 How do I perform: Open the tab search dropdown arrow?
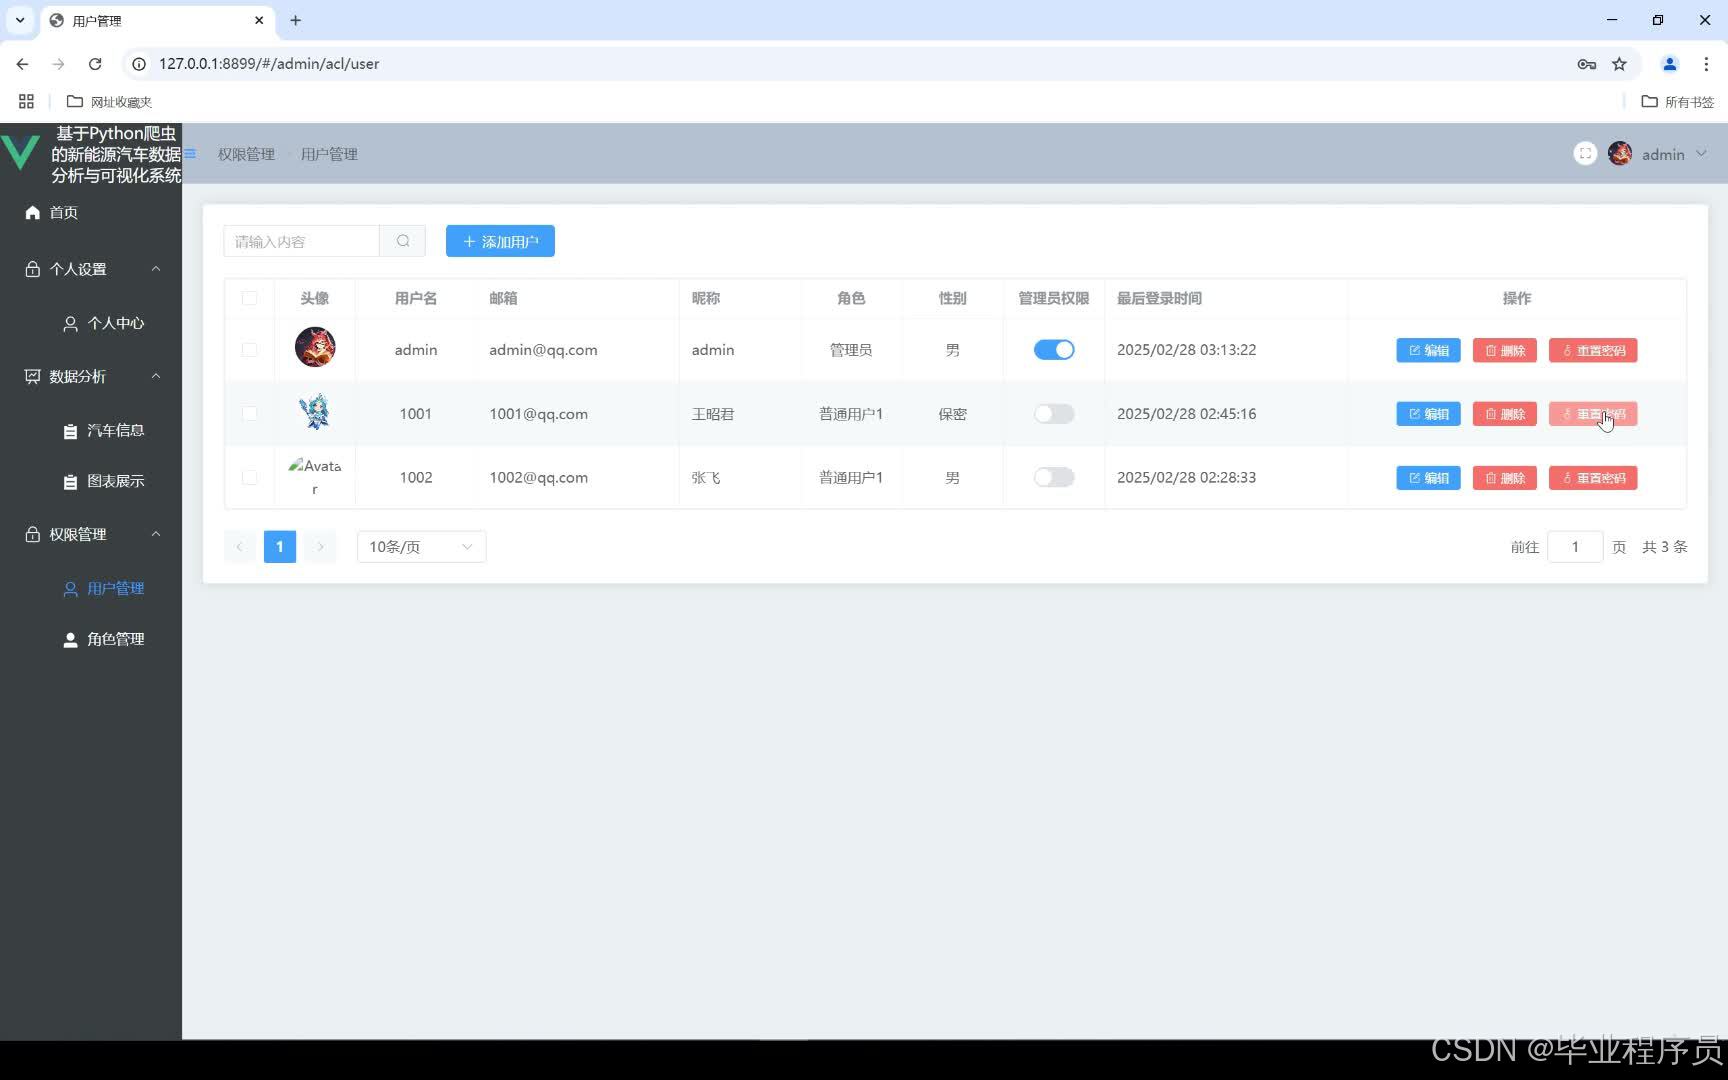pyautogui.click(x=20, y=20)
